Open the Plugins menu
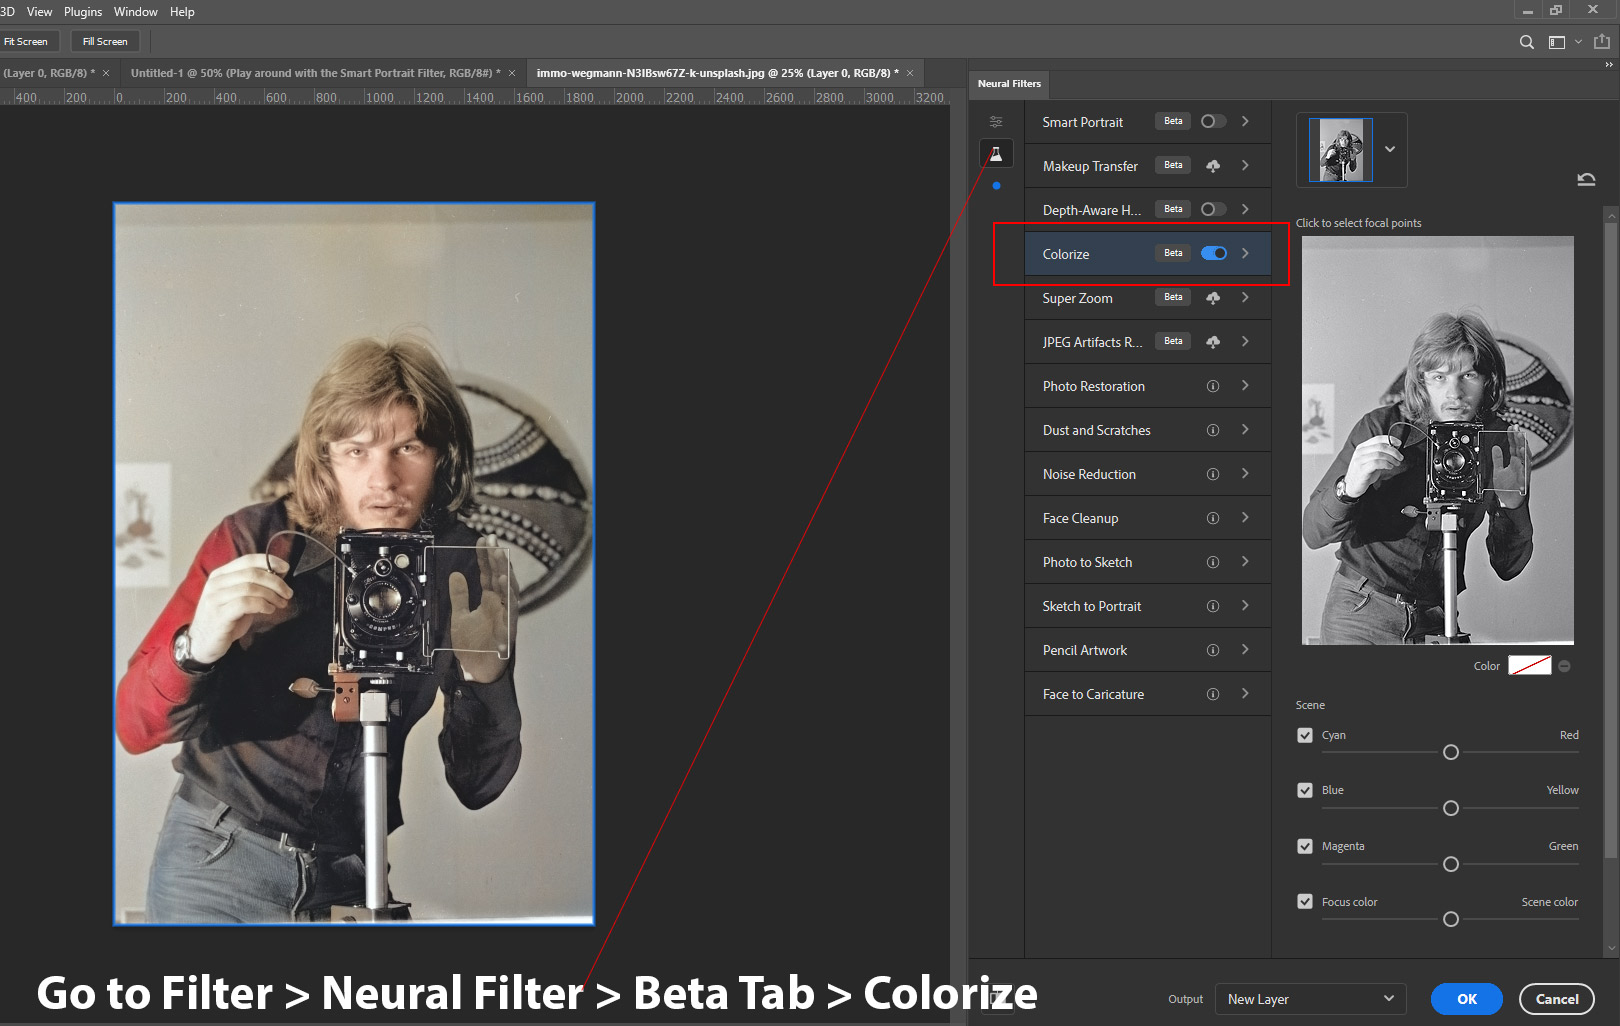The height and width of the screenshot is (1026, 1620). click(x=83, y=12)
